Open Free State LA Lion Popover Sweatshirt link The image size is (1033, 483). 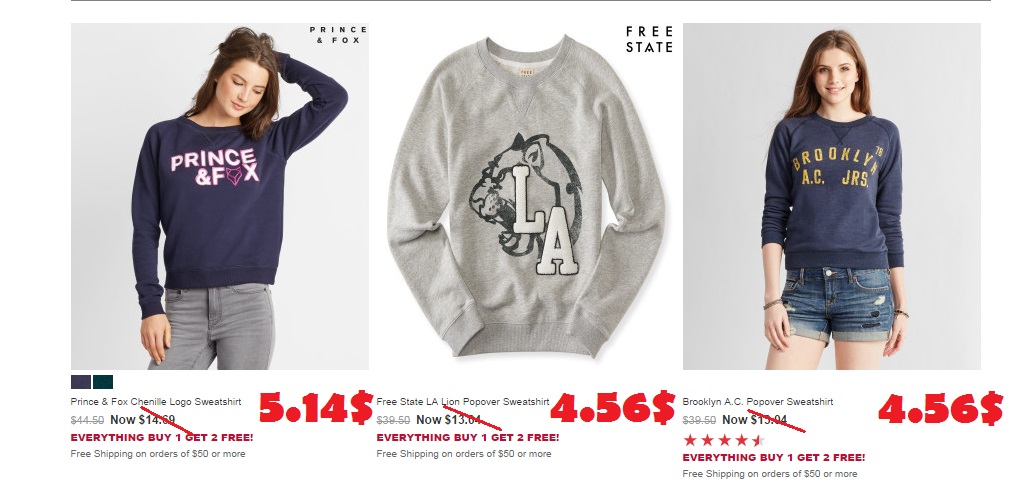pyautogui.click(x=462, y=401)
